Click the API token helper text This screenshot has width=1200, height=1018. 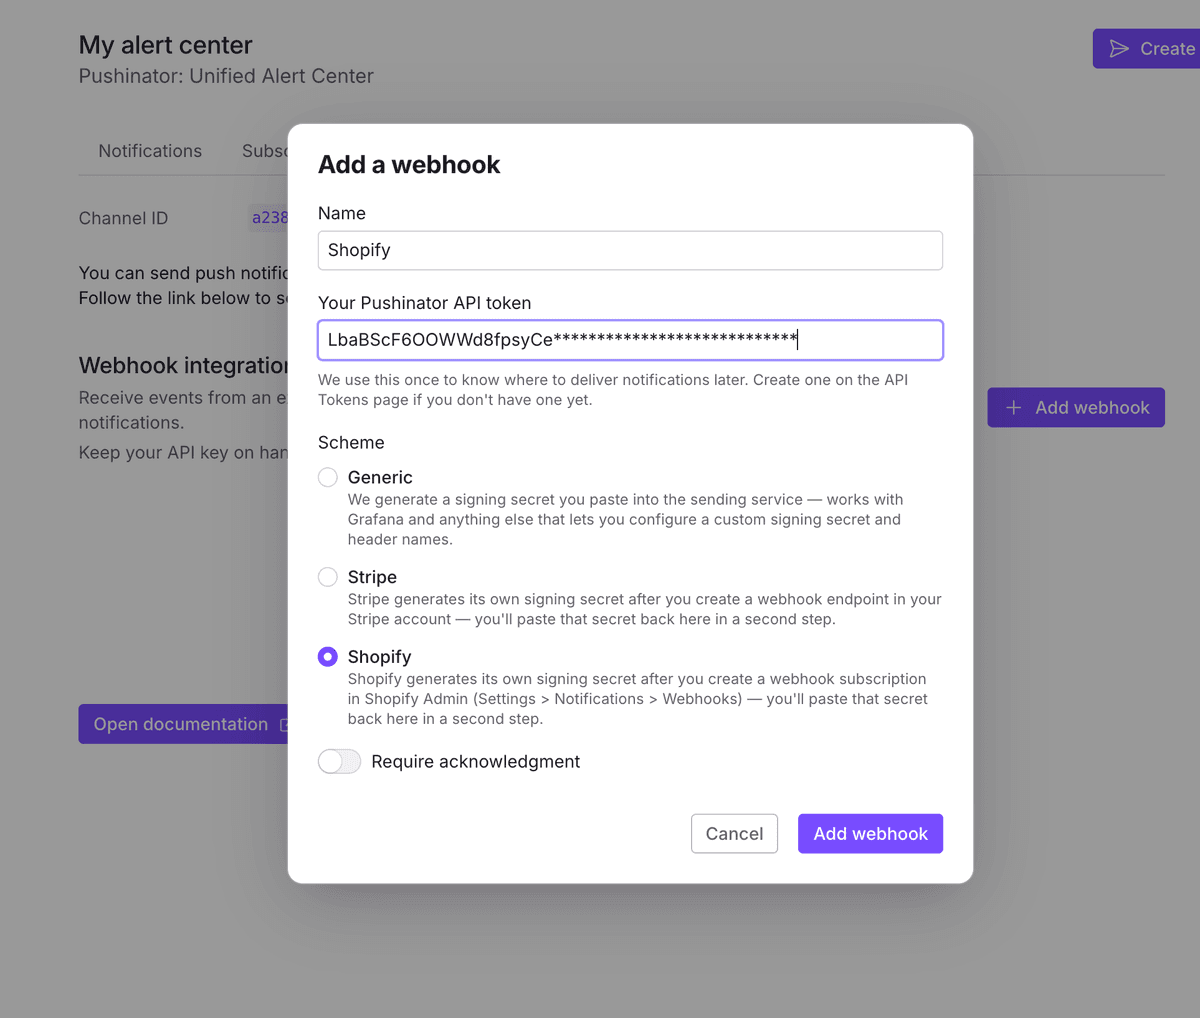(613, 390)
